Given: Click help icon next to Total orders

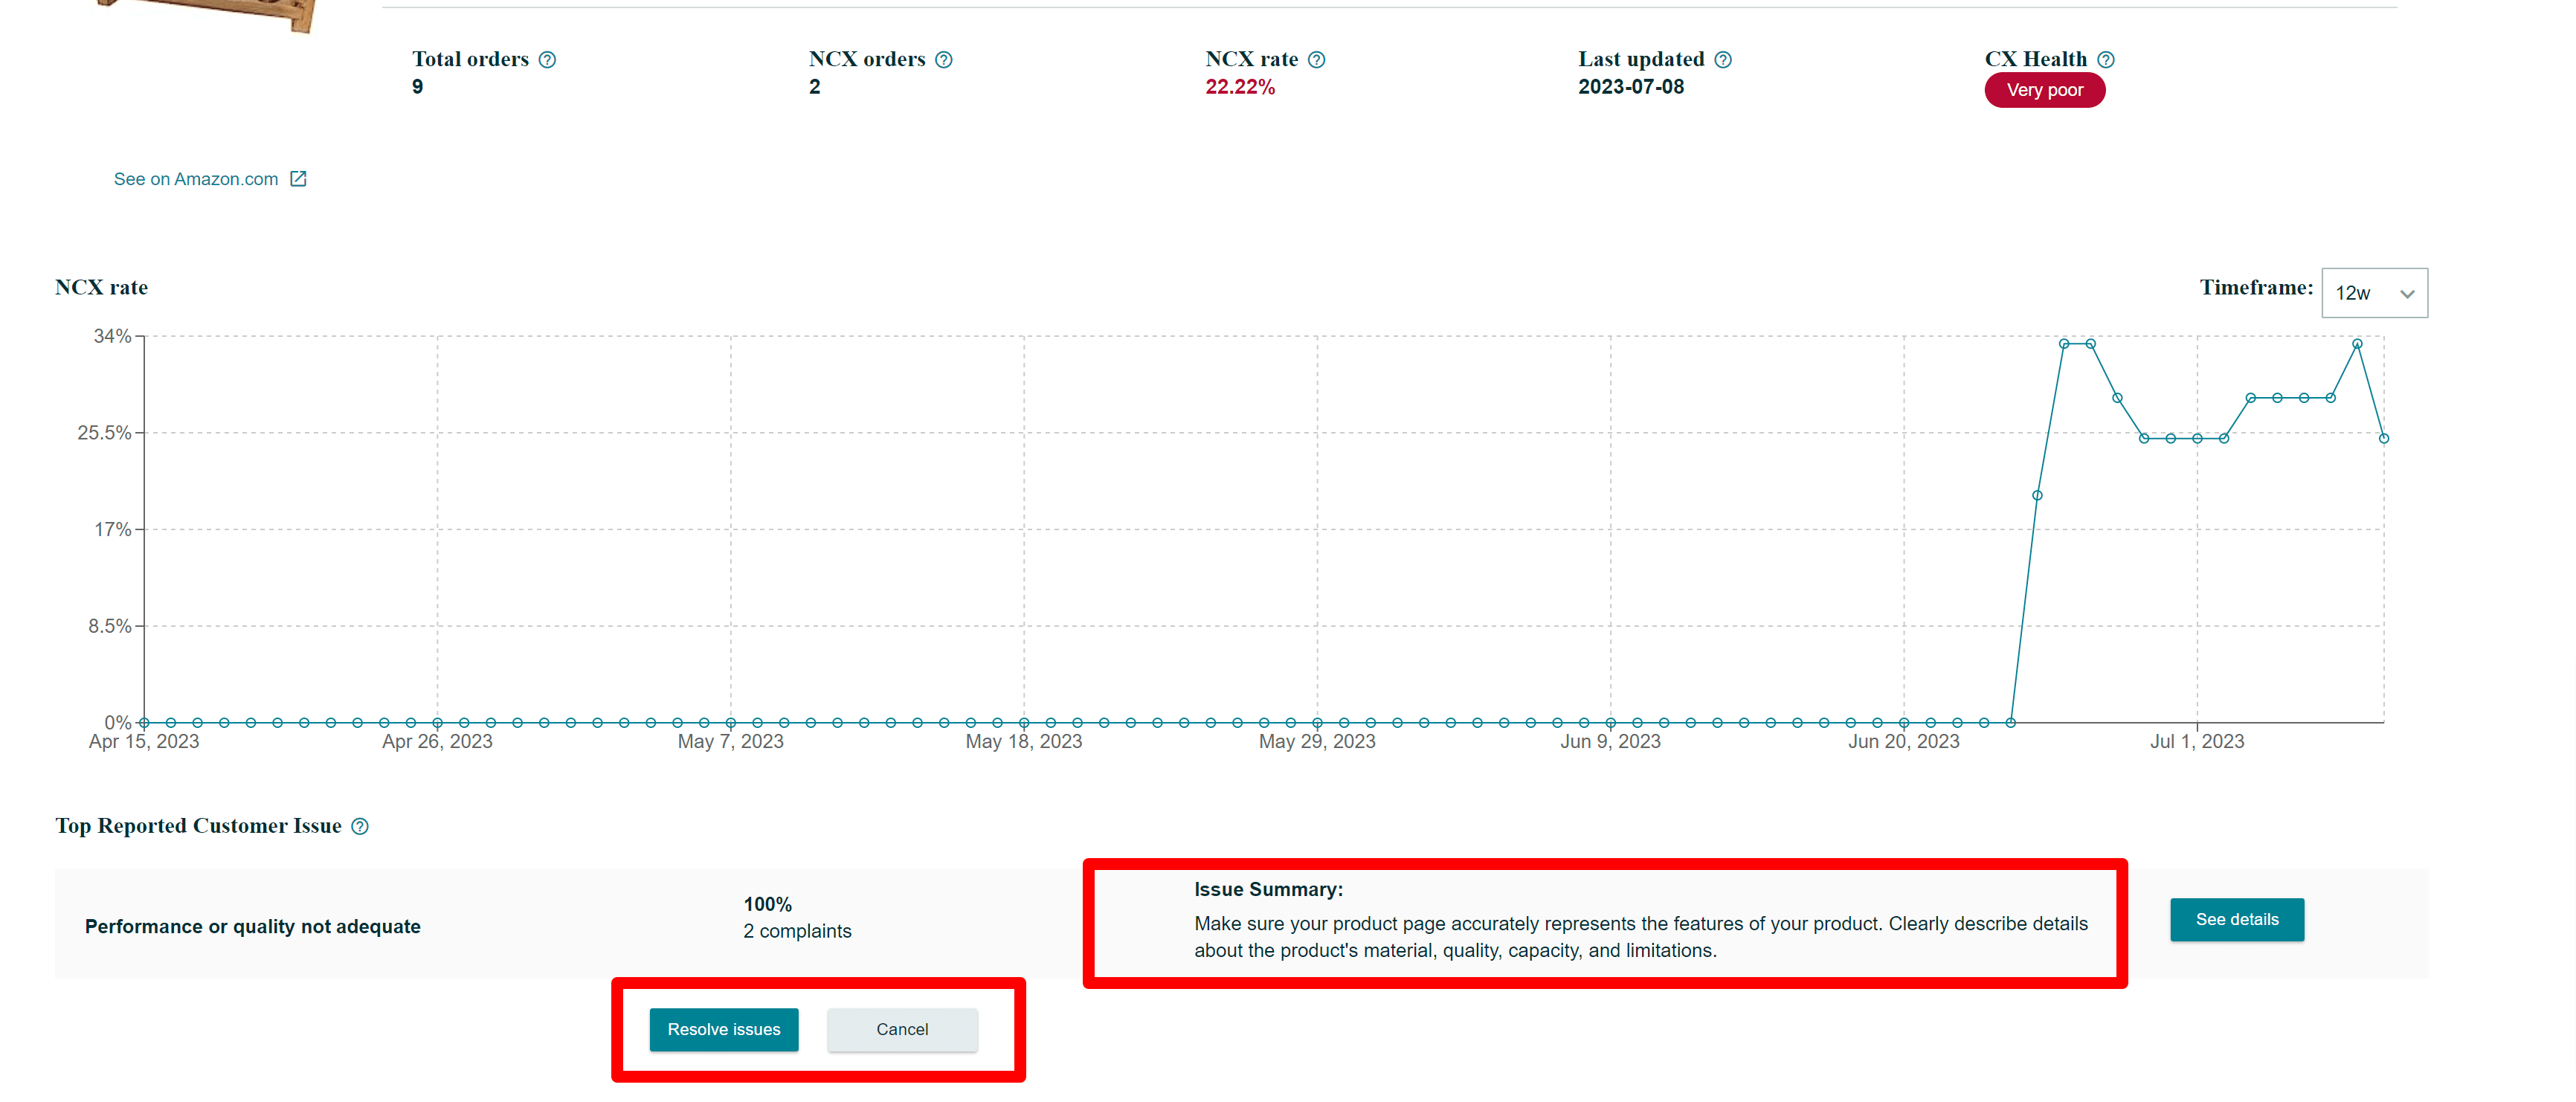Looking at the screenshot, I should (547, 60).
